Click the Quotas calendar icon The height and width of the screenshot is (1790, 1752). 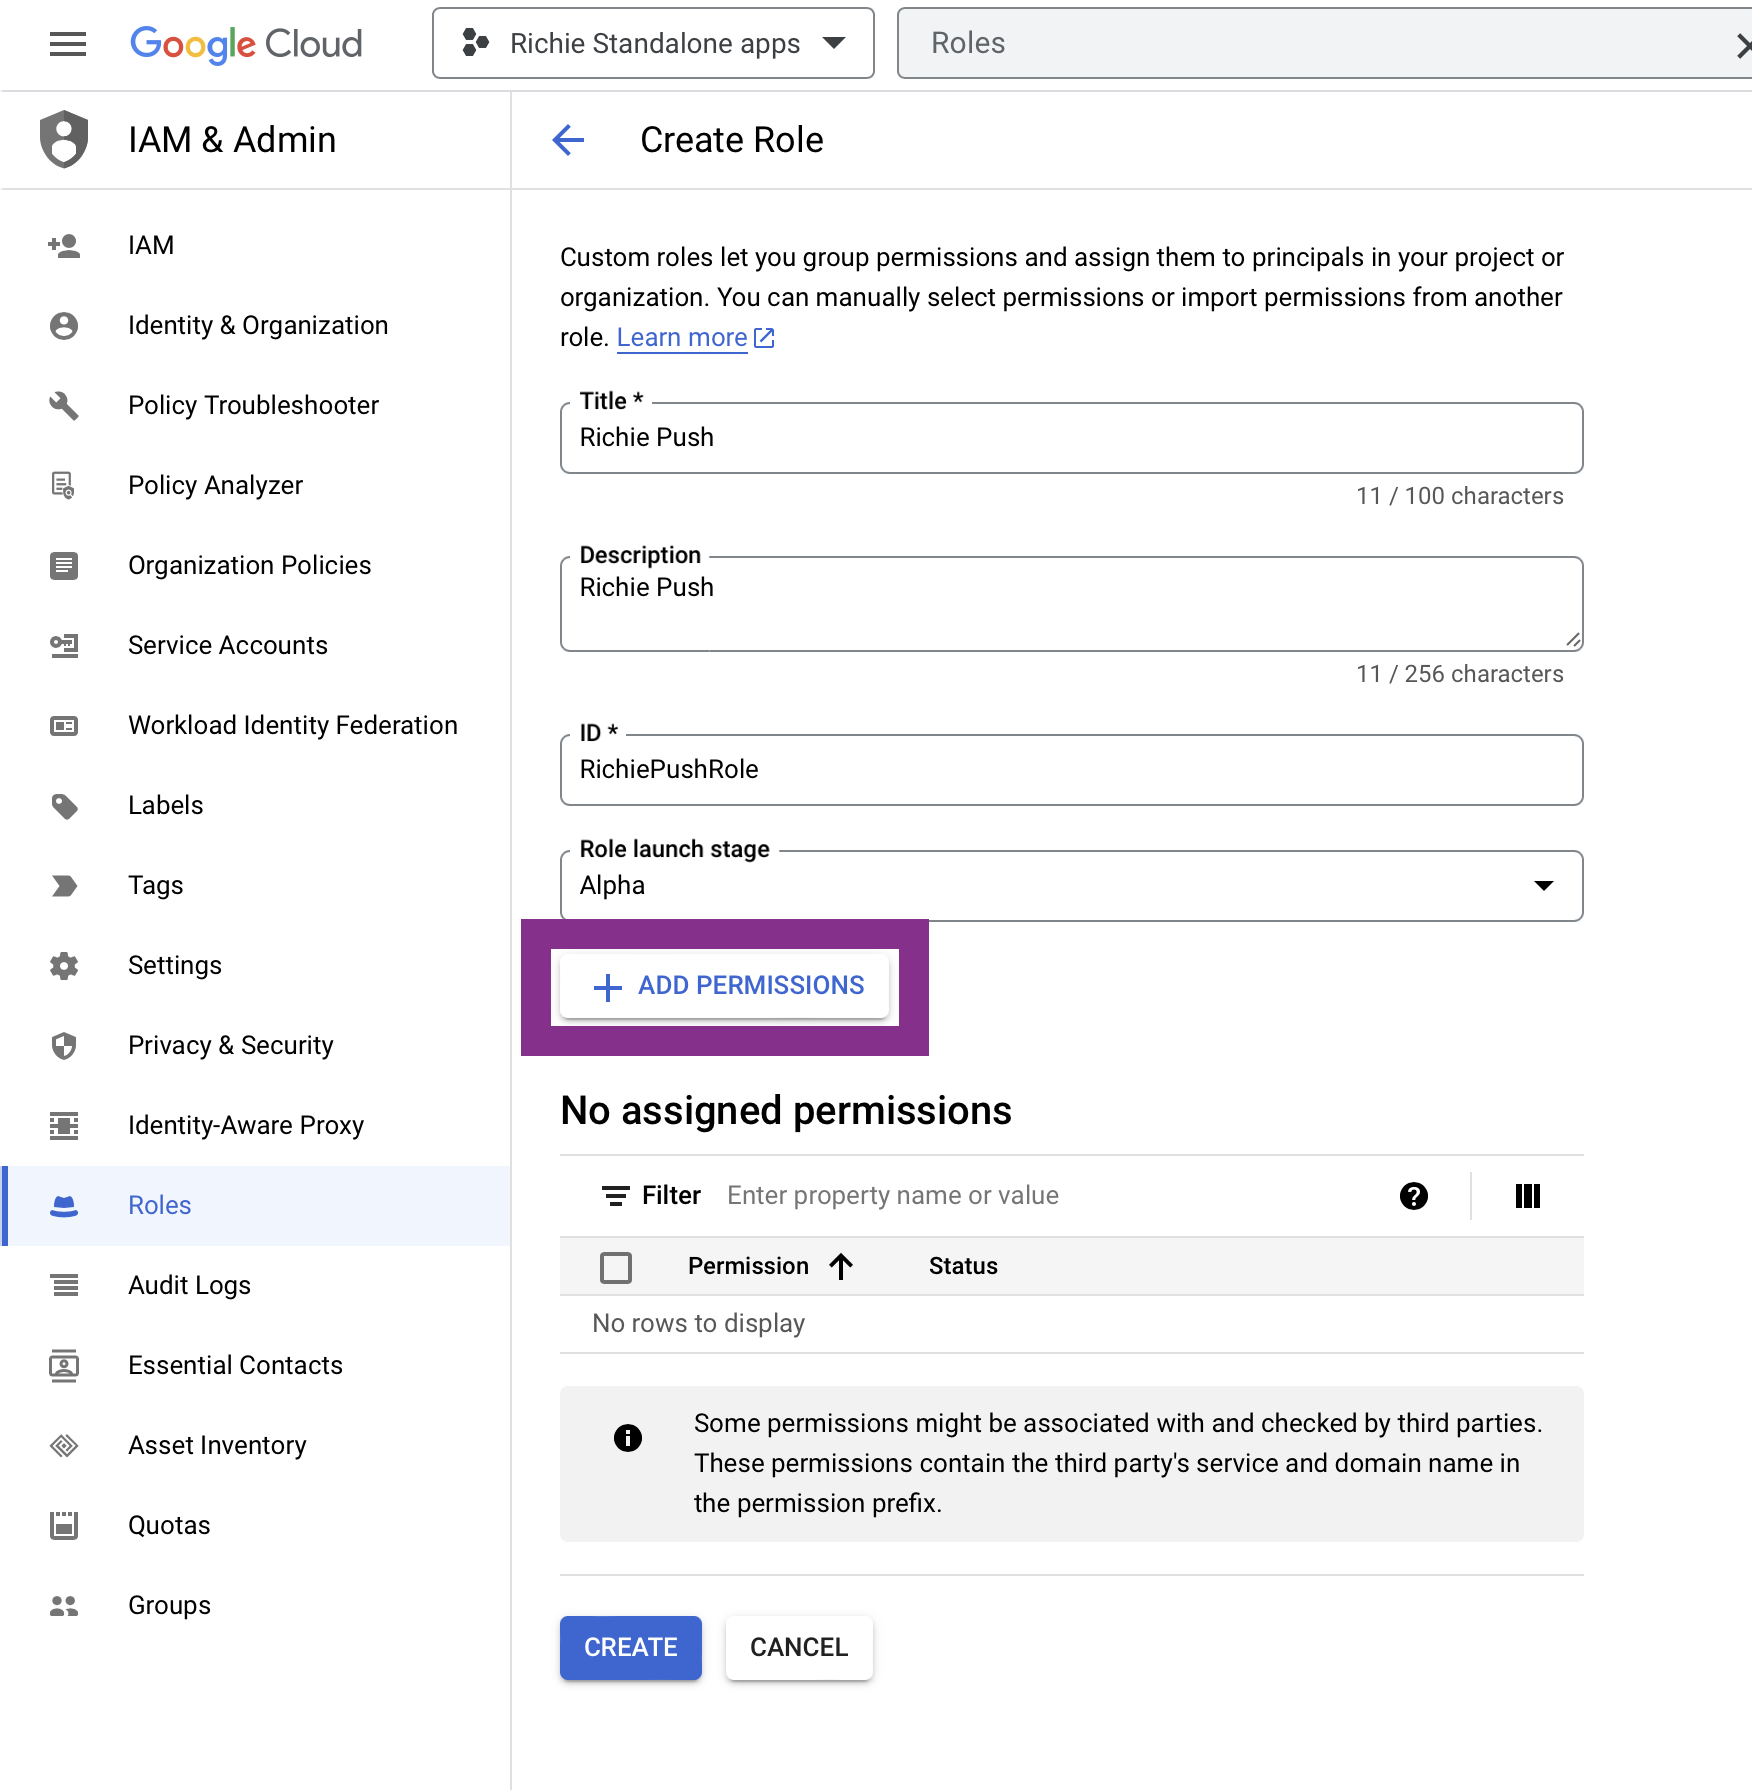(64, 1525)
